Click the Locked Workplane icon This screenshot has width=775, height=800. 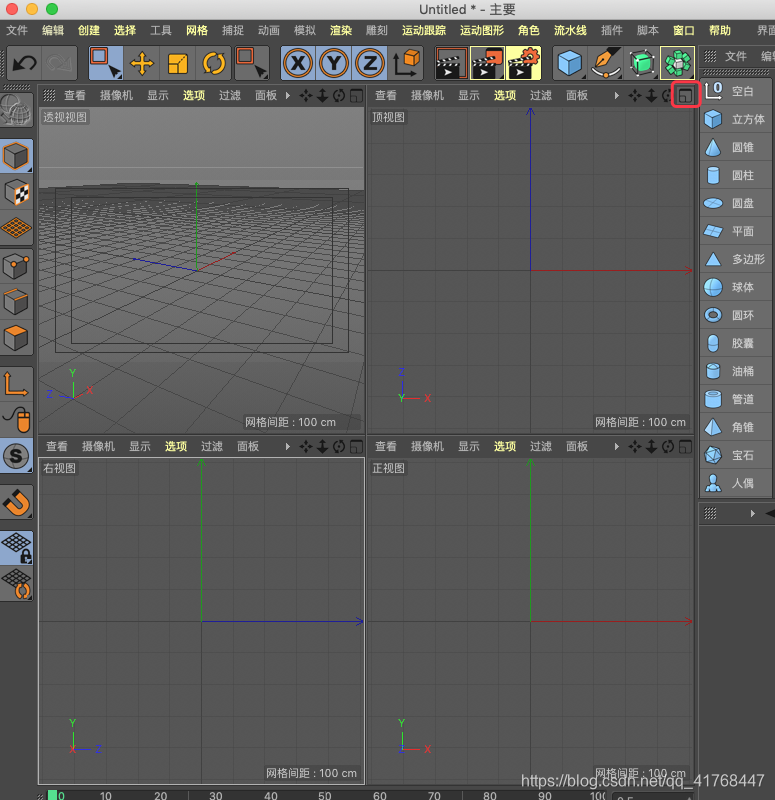[x=16, y=548]
